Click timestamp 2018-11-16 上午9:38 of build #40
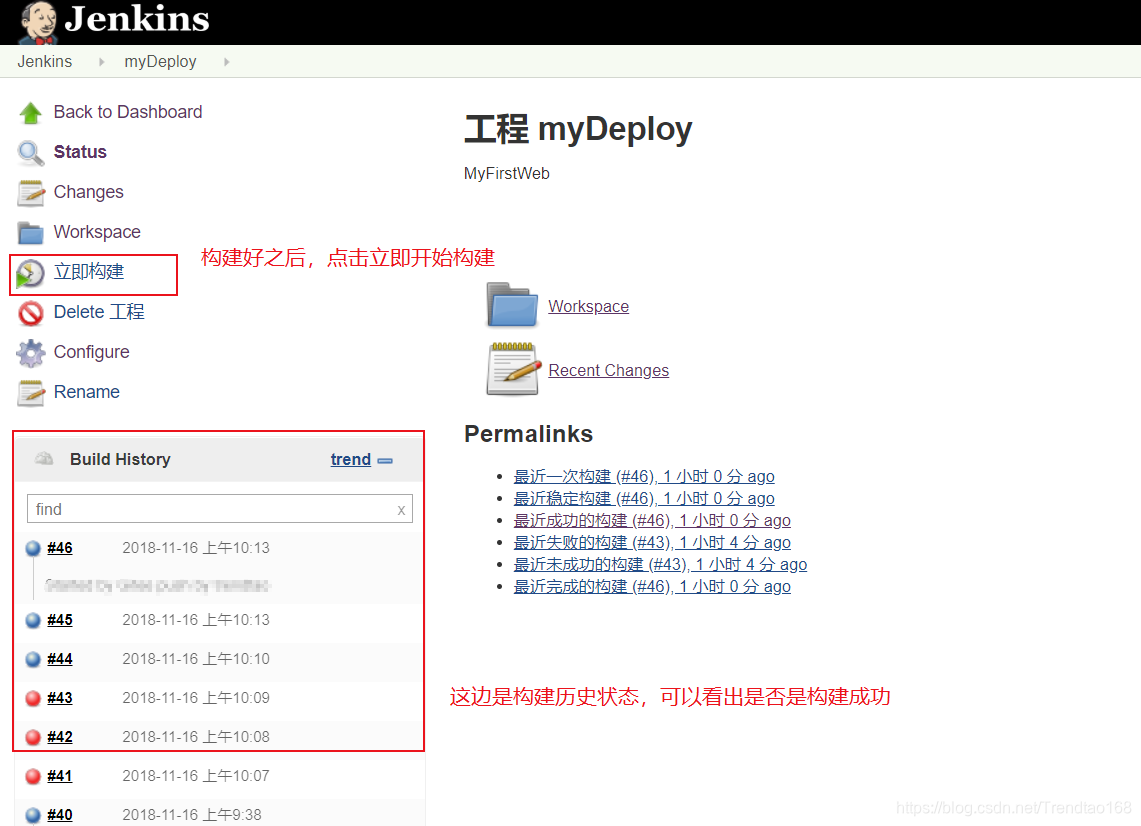The height and width of the screenshot is (826, 1141). tap(192, 815)
